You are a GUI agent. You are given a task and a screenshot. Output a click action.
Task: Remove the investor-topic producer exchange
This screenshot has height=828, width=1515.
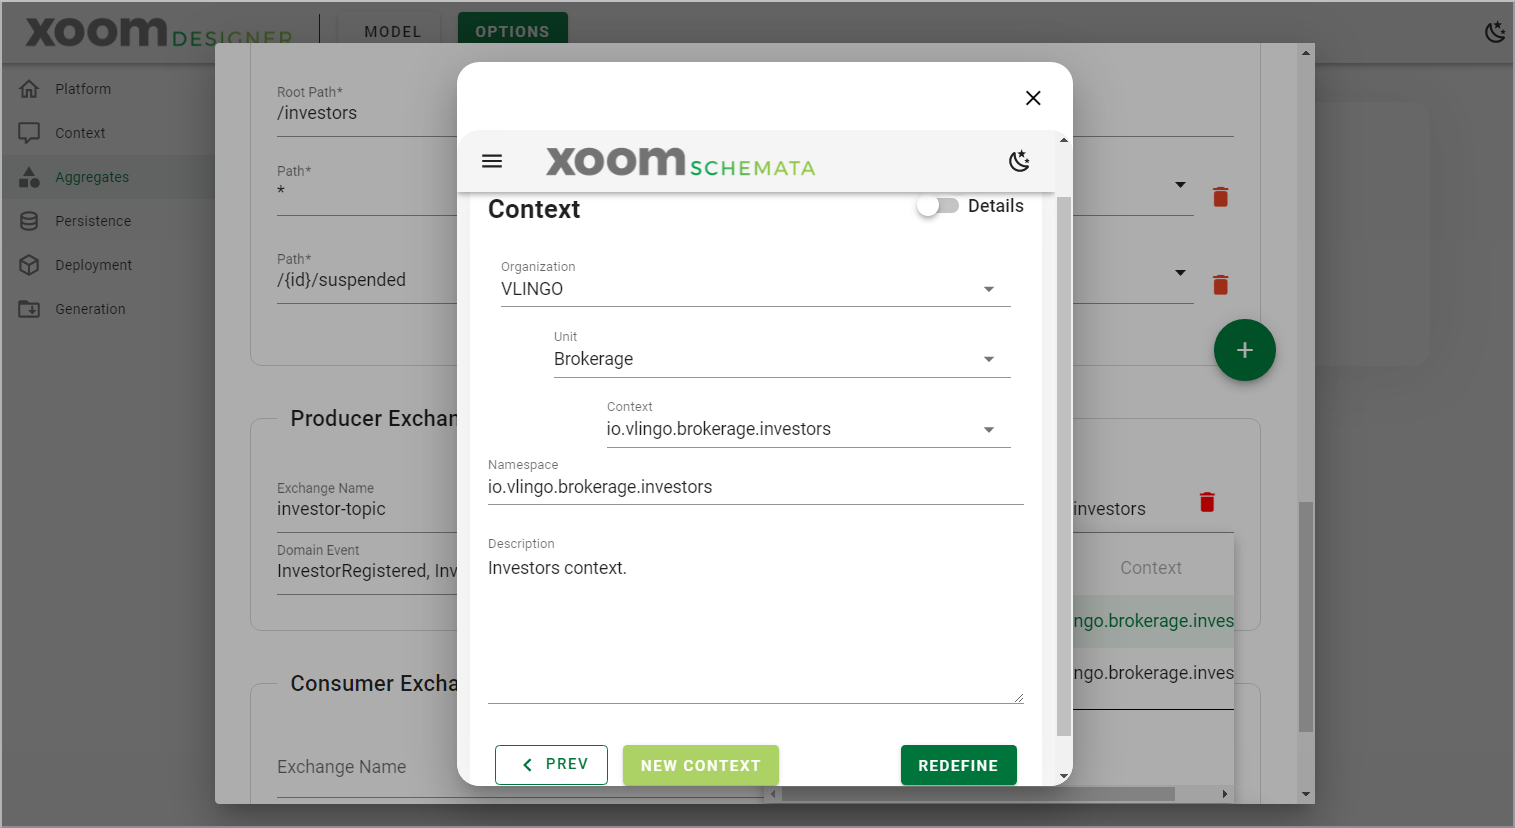1207,502
